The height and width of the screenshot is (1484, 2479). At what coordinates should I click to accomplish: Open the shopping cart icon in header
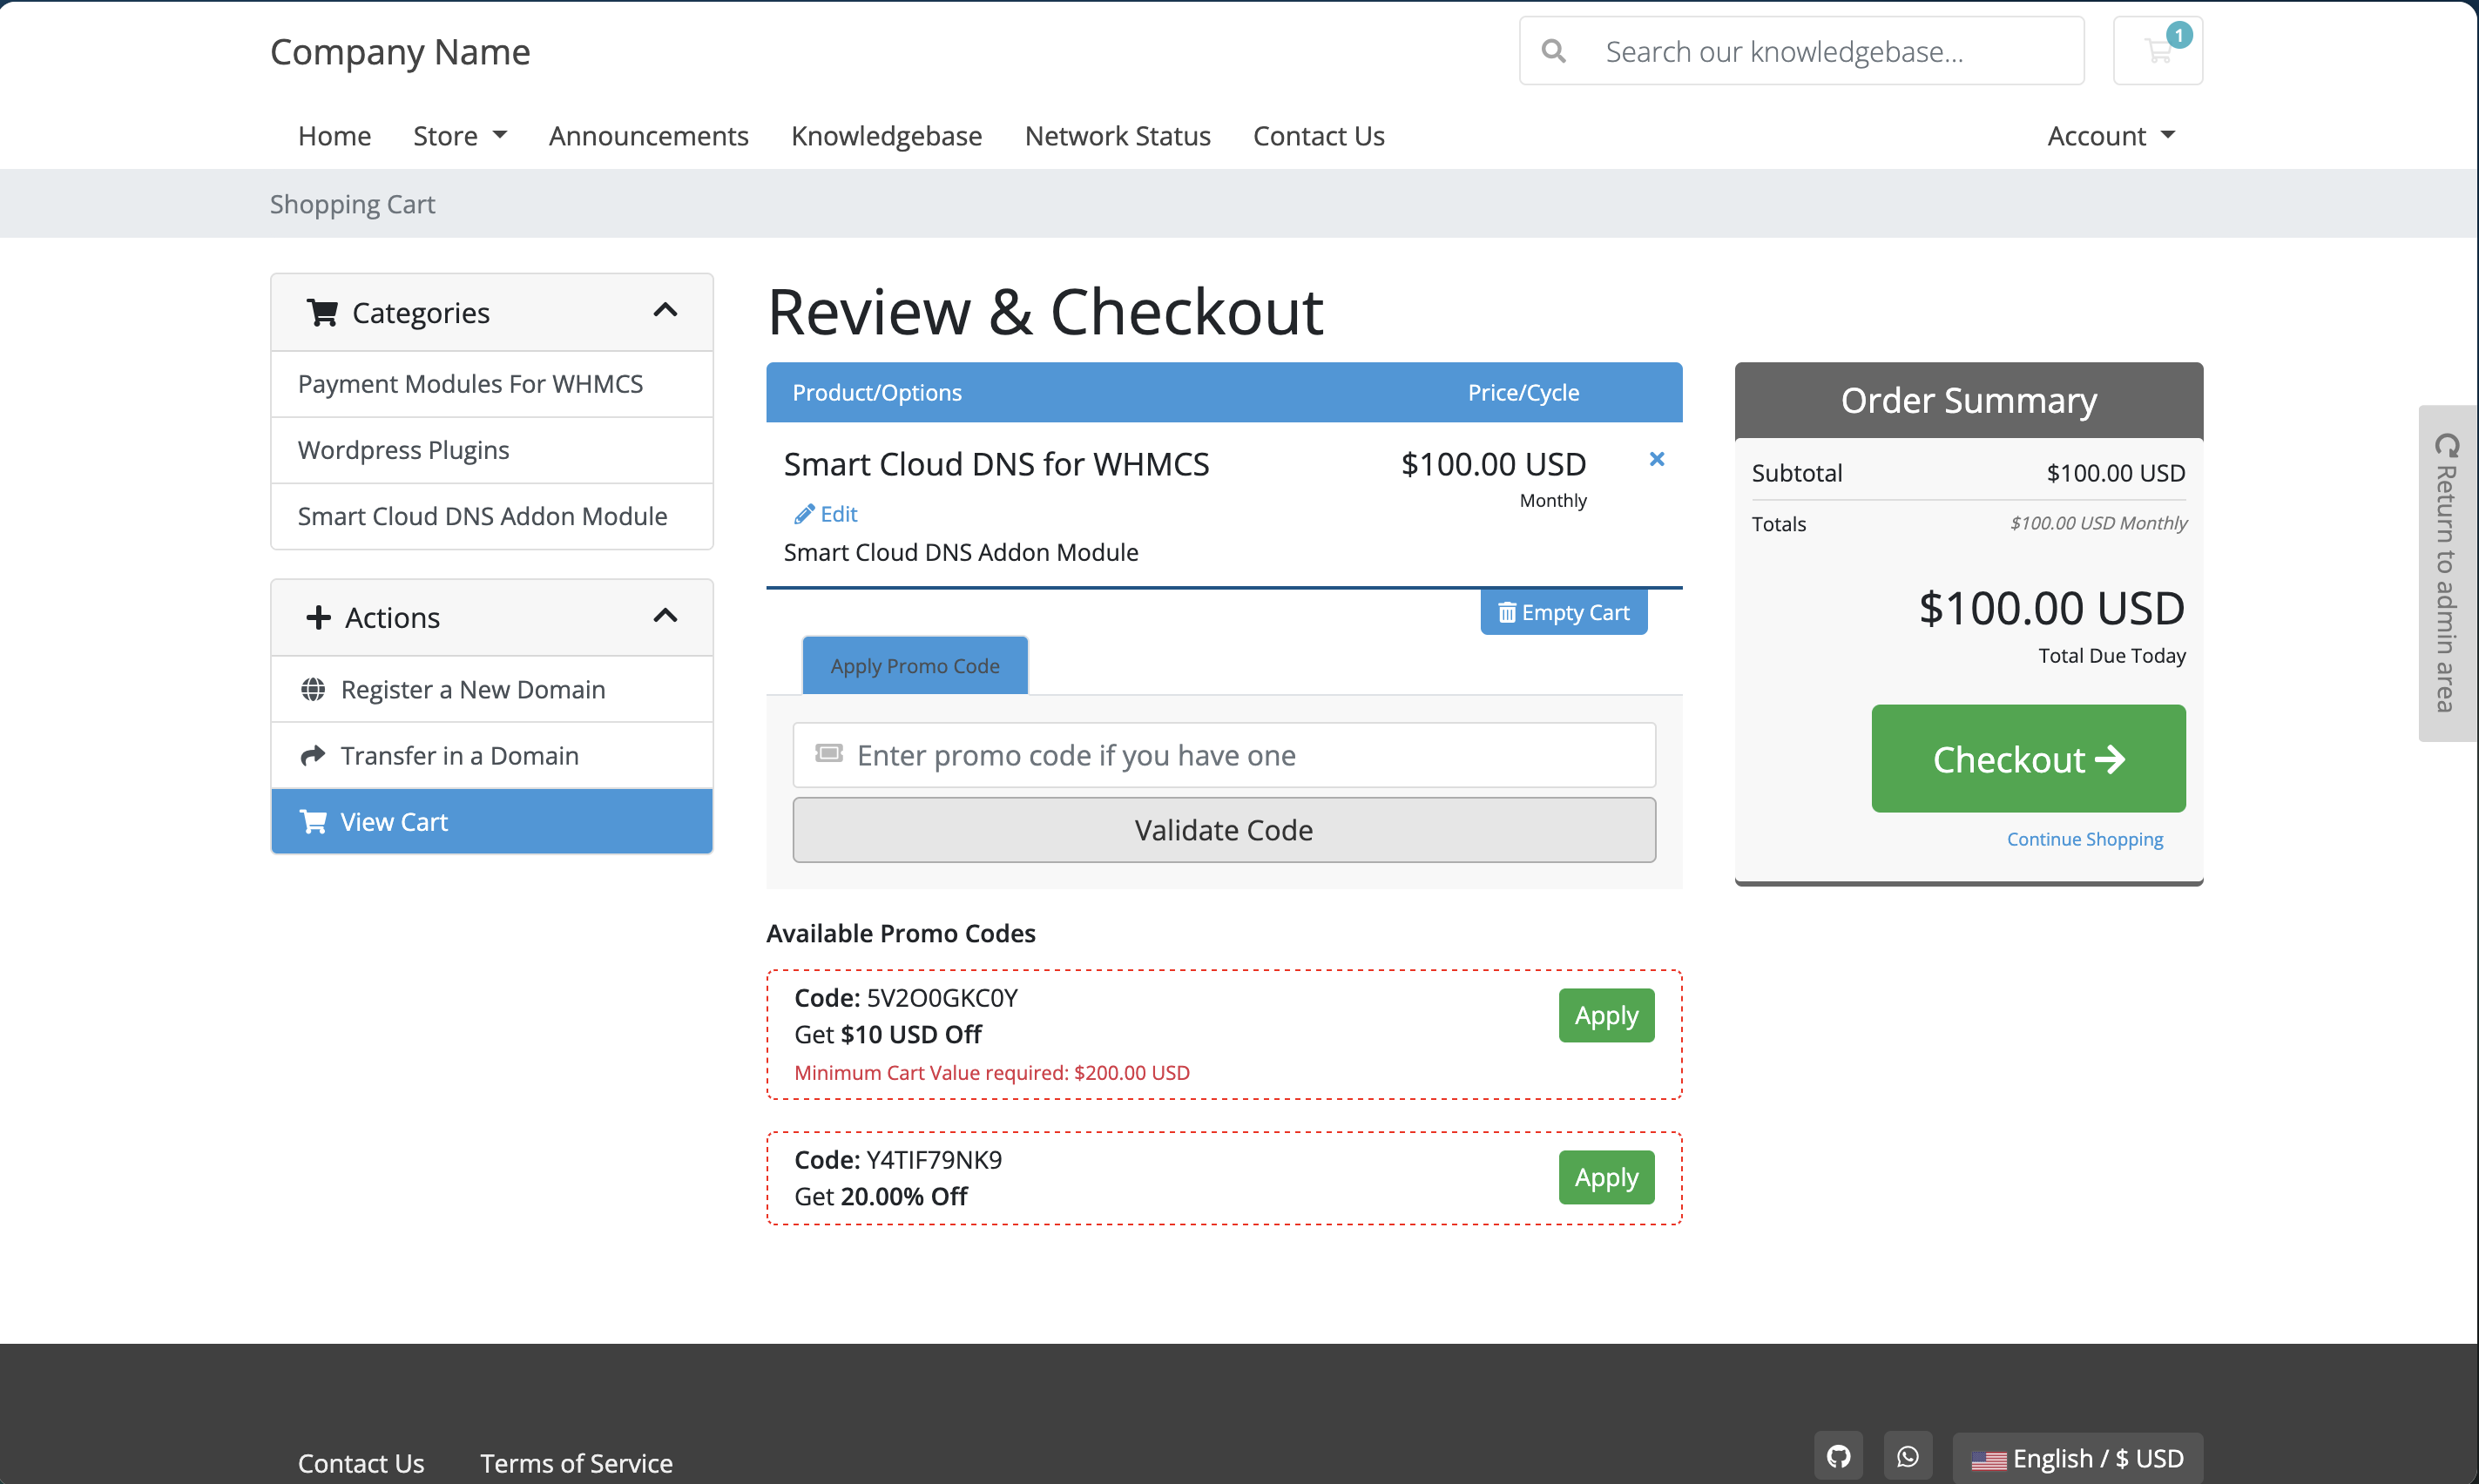click(x=2157, y=51)
